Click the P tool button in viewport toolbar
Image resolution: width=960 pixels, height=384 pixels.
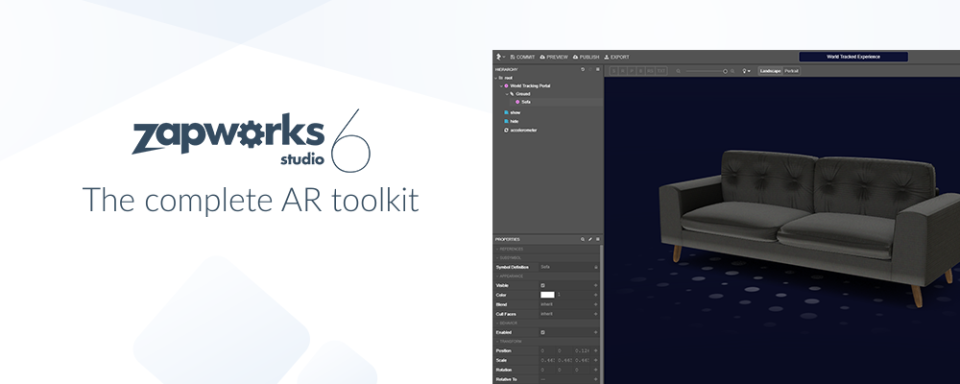pos(631,71)
